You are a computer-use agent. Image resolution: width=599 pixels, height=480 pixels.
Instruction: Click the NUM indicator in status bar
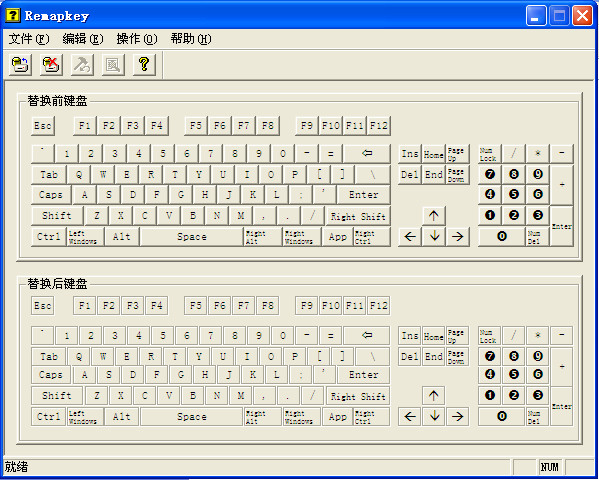point(549,467)
